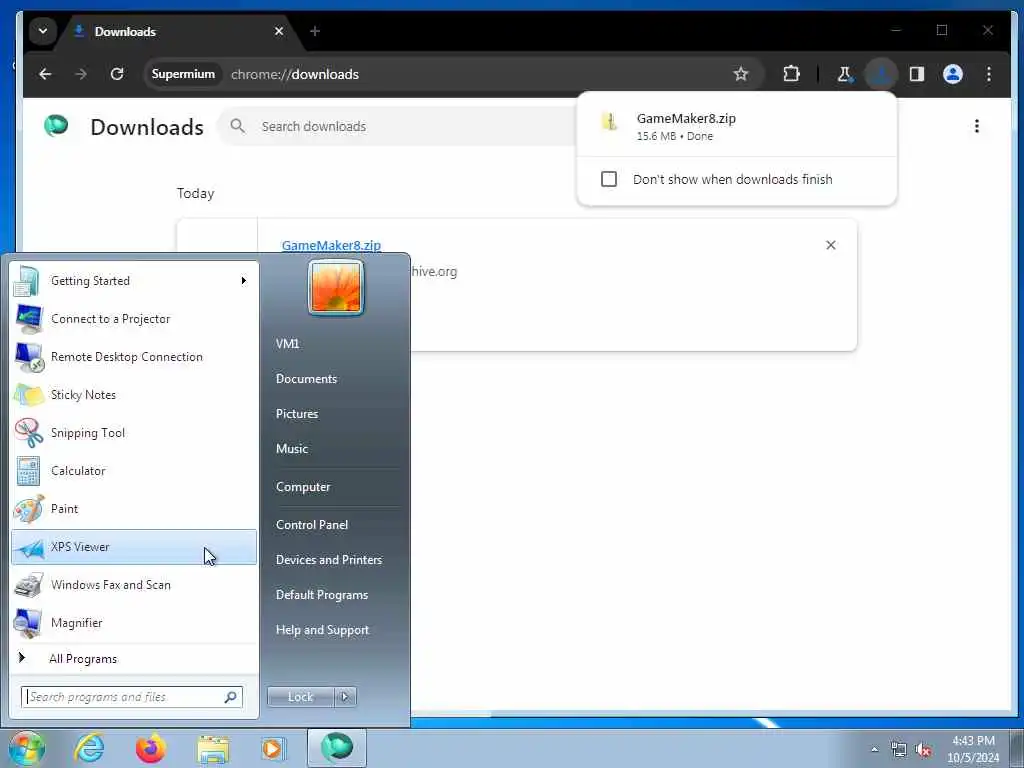Open the arrow next to Lock

click(345, 697)
